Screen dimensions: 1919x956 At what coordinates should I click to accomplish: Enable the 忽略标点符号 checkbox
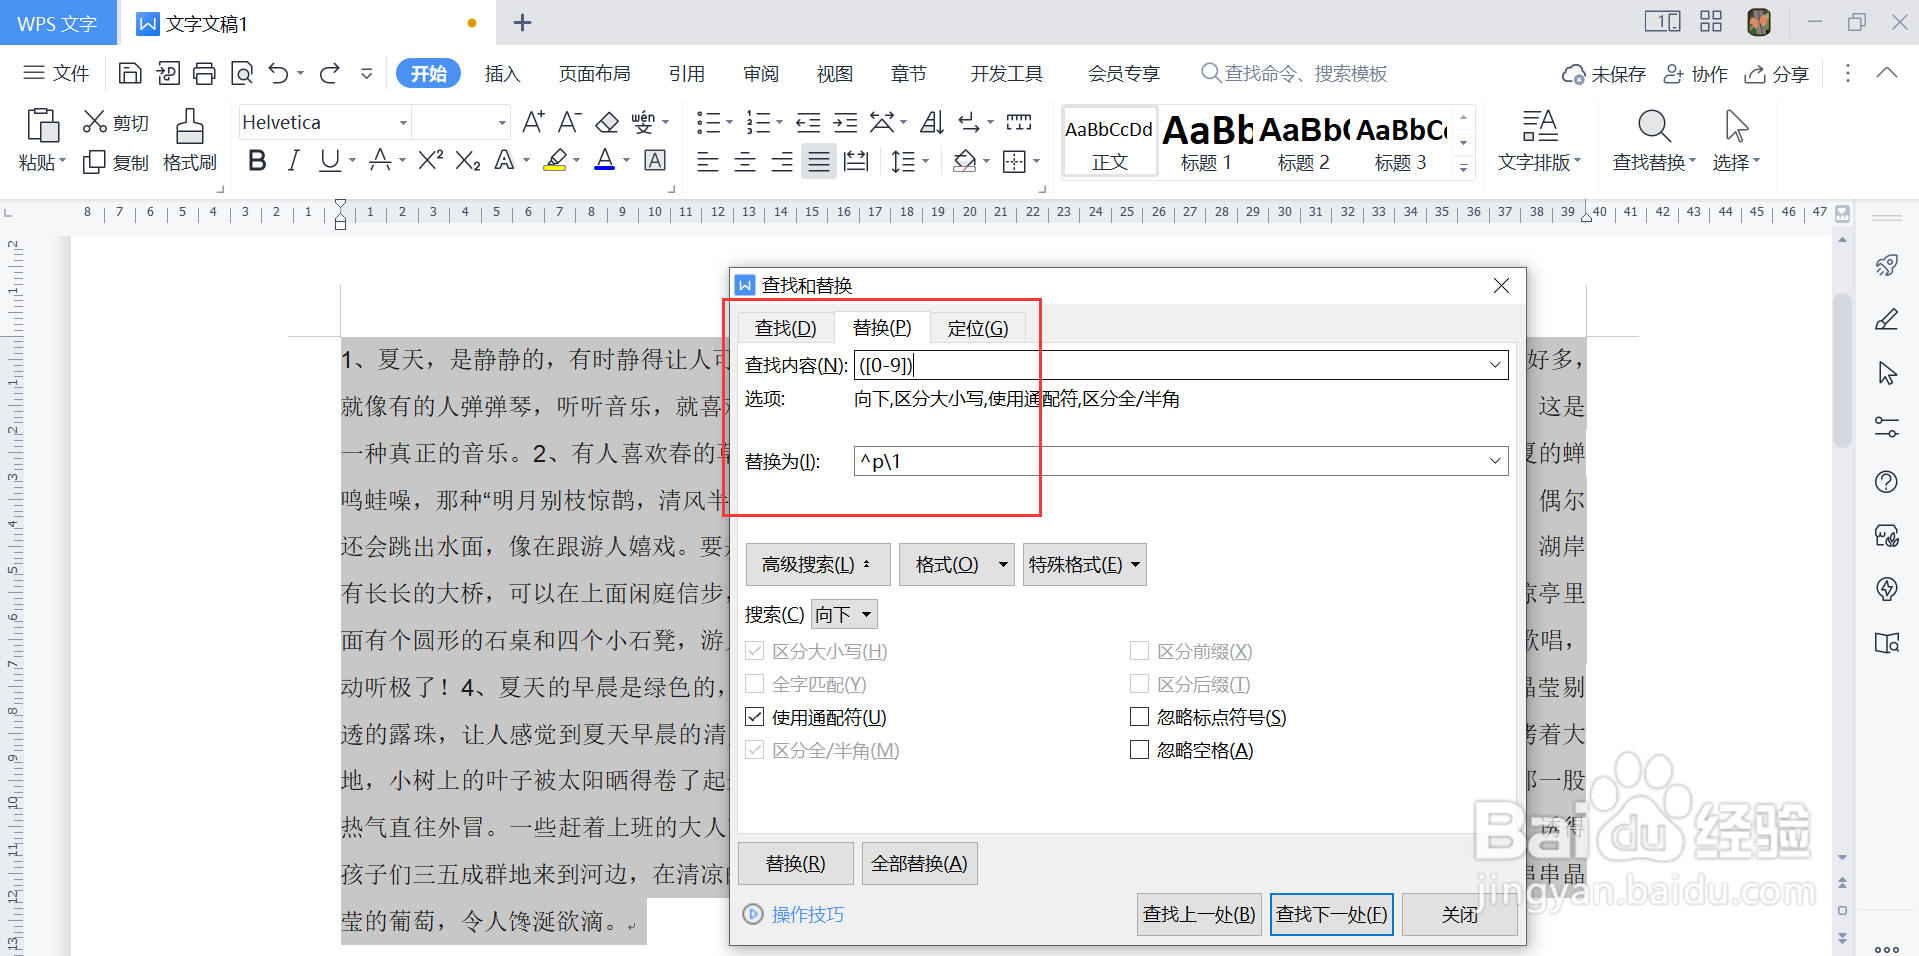coord(1139,716)
